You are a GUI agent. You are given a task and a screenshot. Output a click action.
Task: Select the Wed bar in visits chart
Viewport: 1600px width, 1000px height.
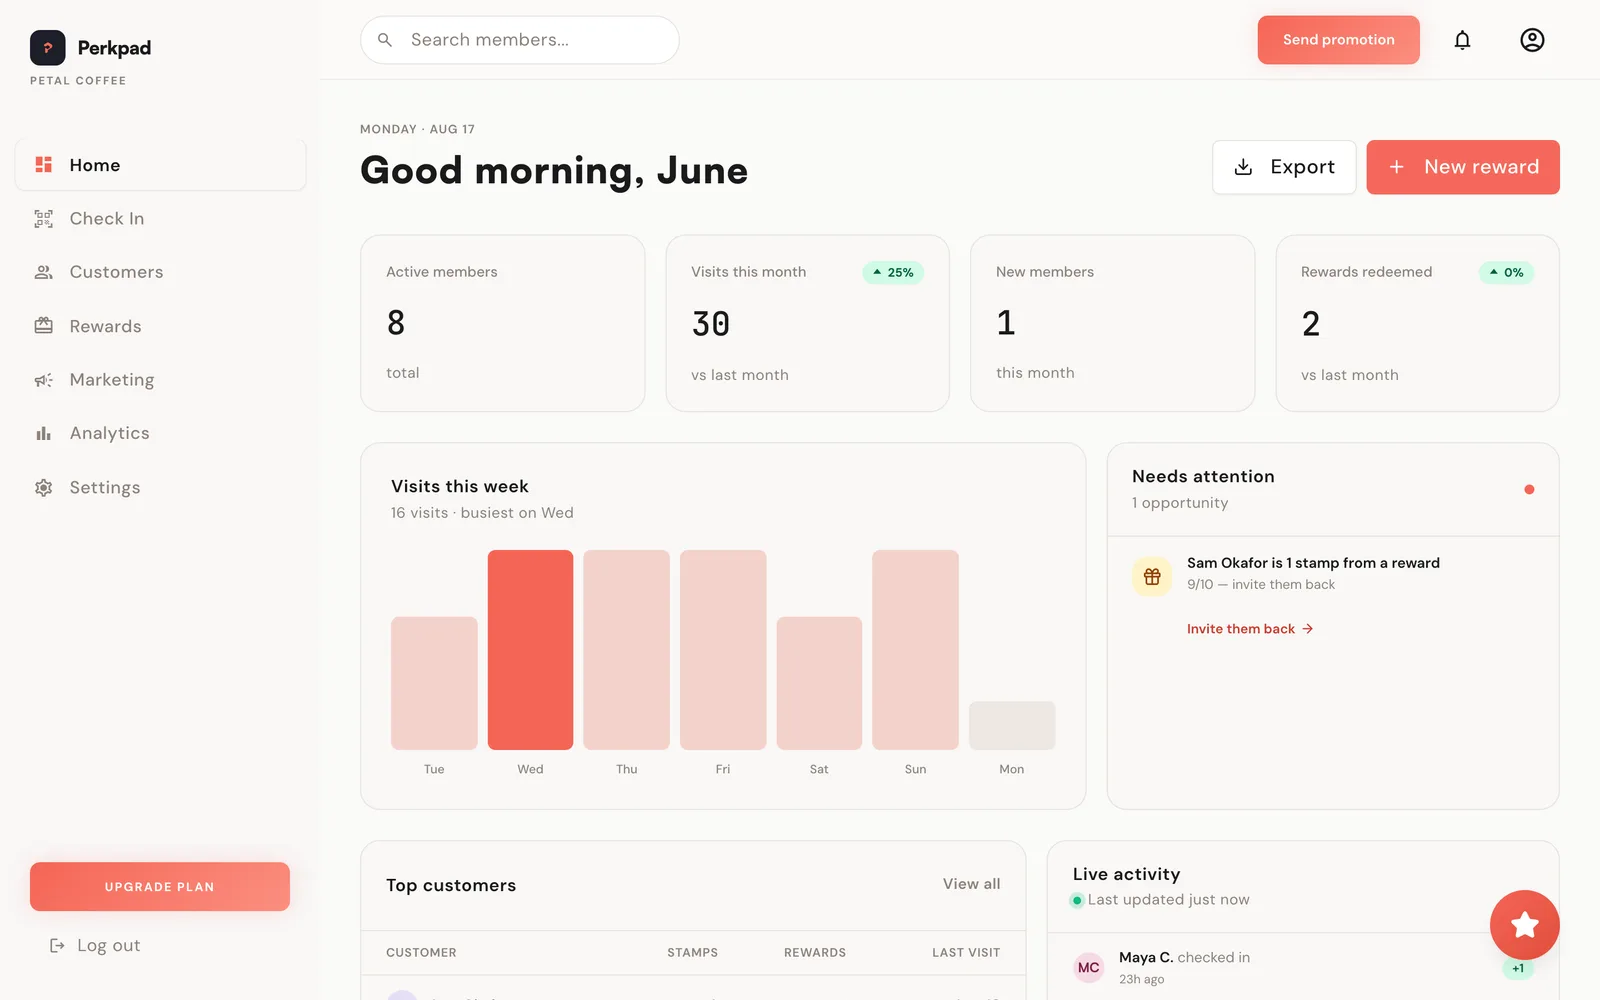coord(530,650)
